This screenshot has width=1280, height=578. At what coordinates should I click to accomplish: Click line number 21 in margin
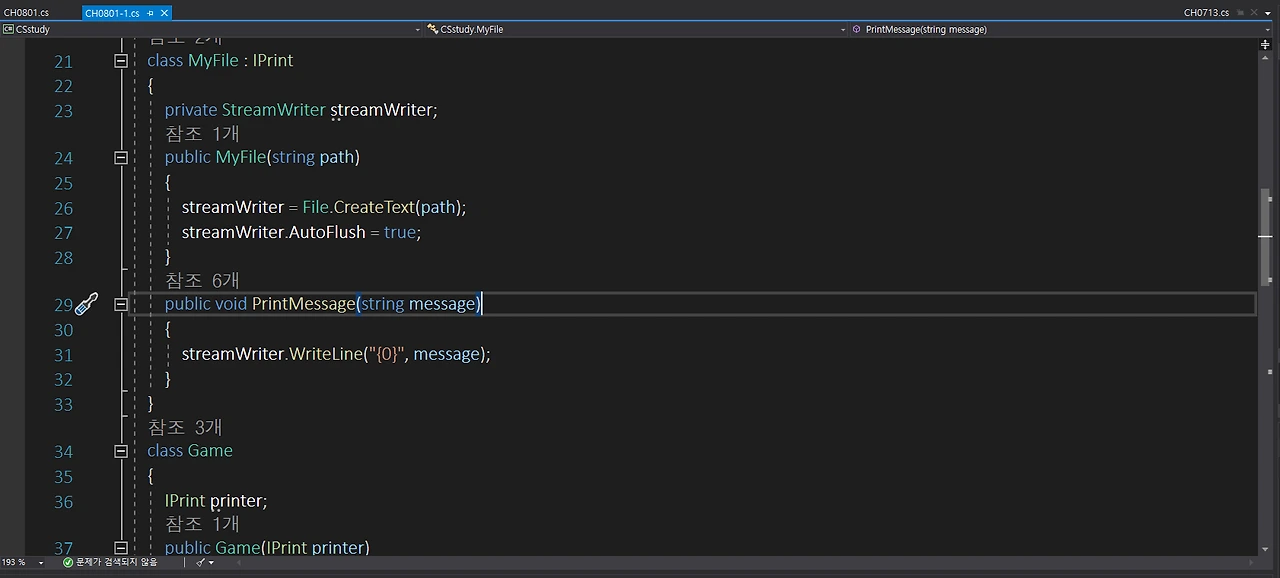pyautogui.click(x=63, y=62)
